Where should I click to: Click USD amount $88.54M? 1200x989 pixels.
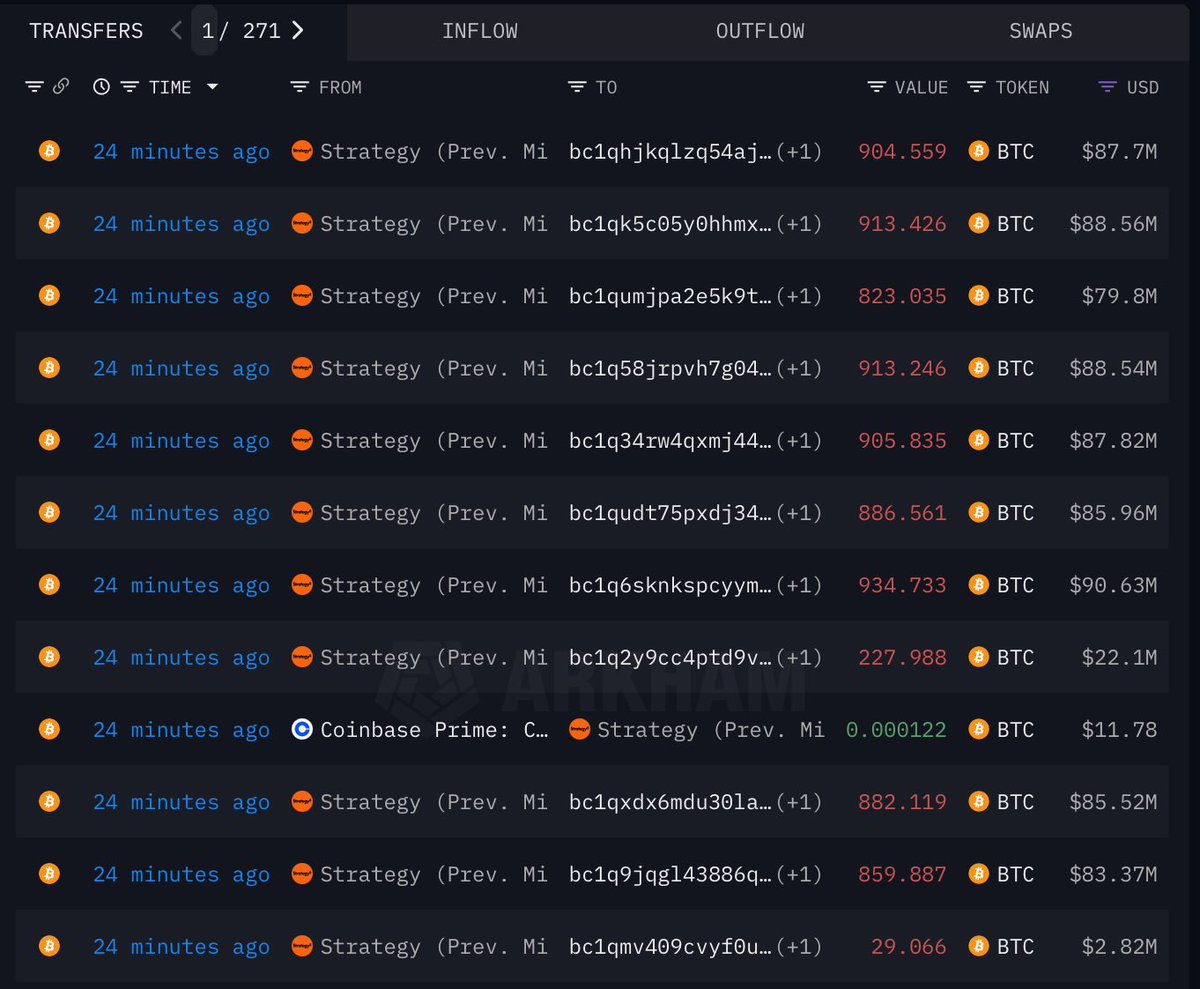click(x=1113, y=369)
